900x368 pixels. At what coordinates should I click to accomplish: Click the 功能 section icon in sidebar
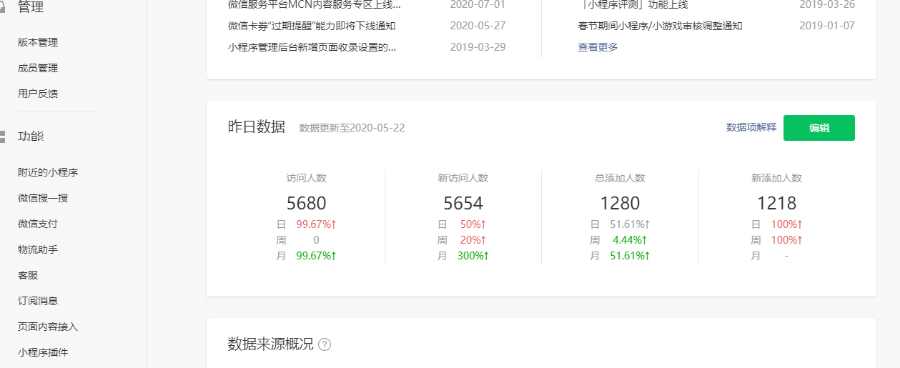pos(3,137)
